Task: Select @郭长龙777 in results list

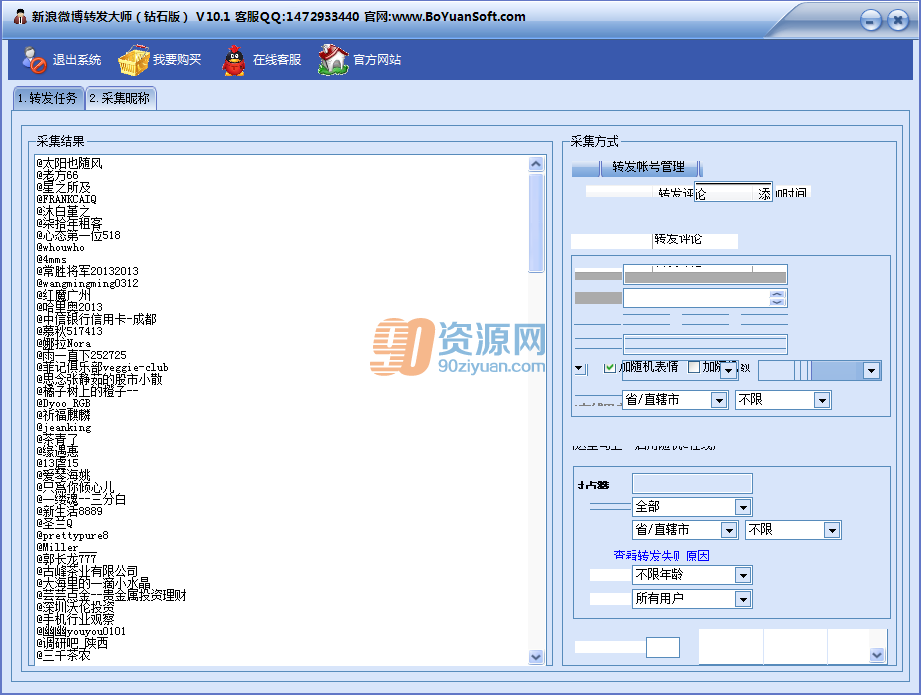Action: (66, 559)
